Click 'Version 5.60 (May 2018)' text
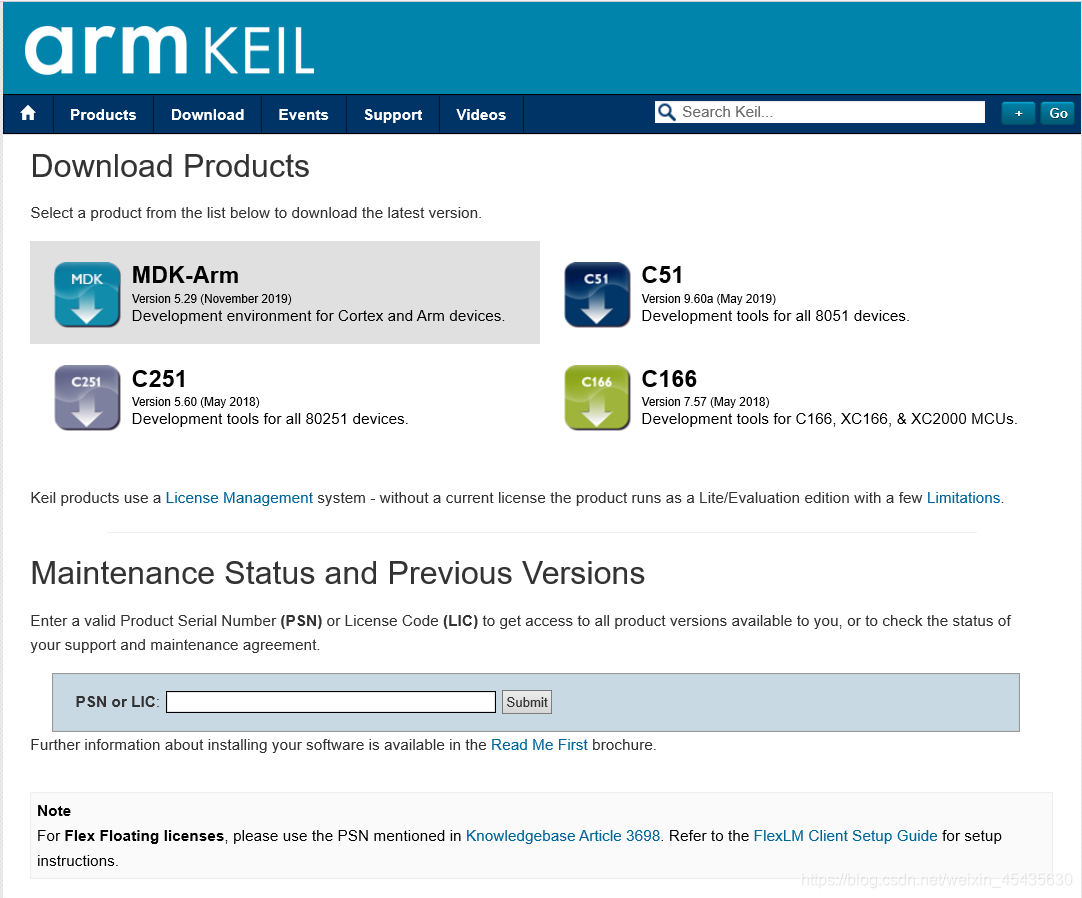 [x=195, y=402]
